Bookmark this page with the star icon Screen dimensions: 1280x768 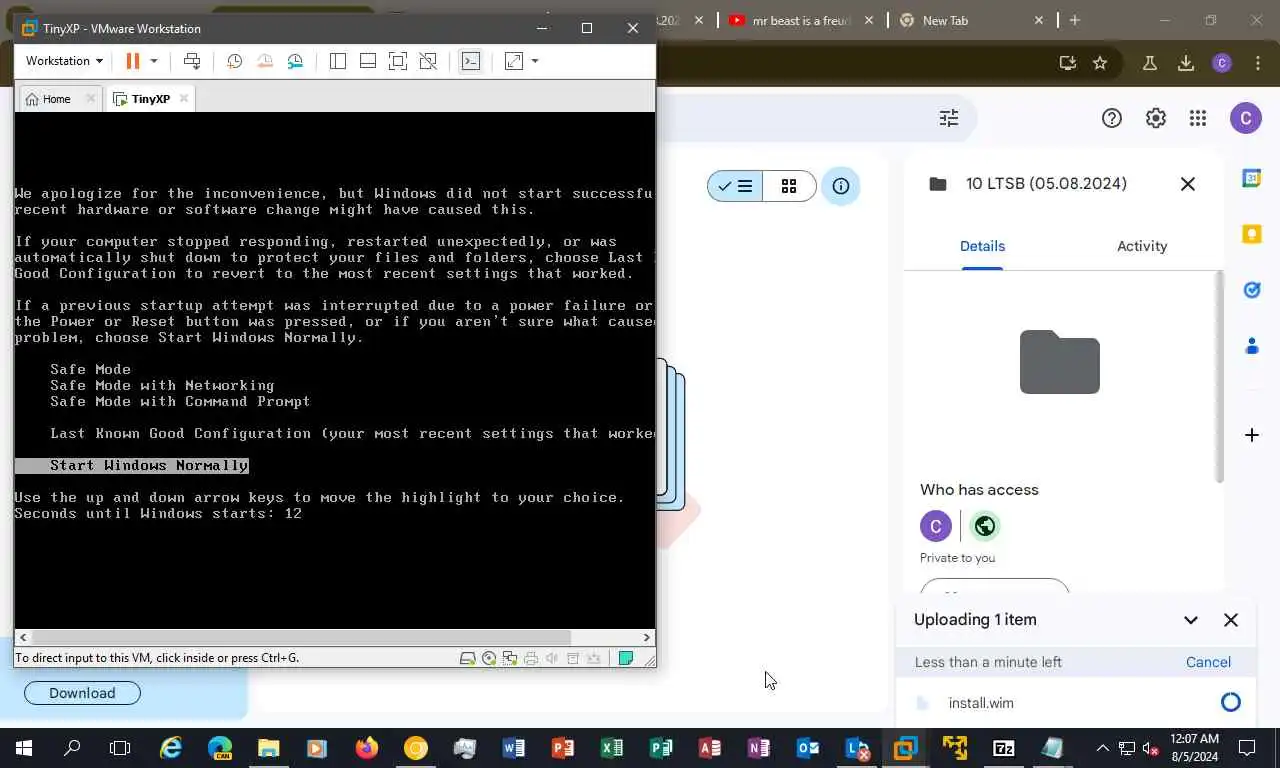tap(1100, 63)
